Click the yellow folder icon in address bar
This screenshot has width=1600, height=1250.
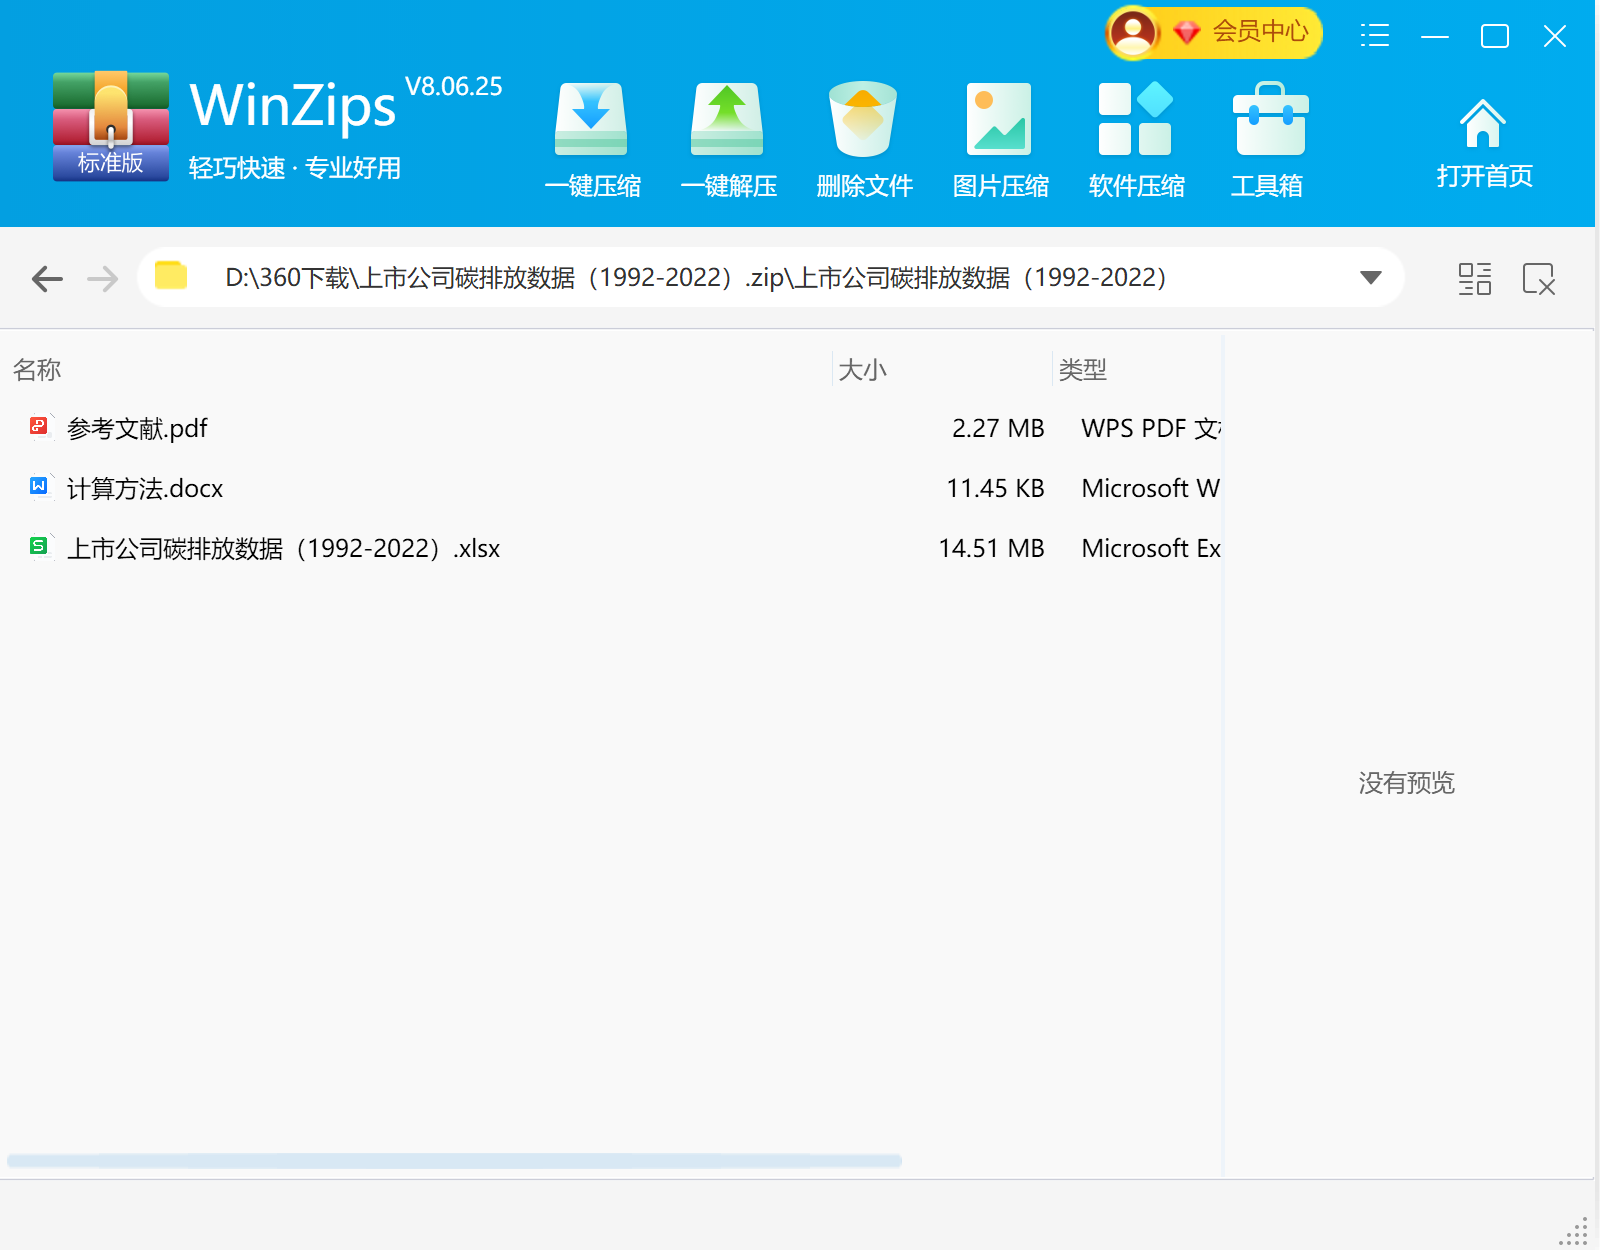pos(171,275)
